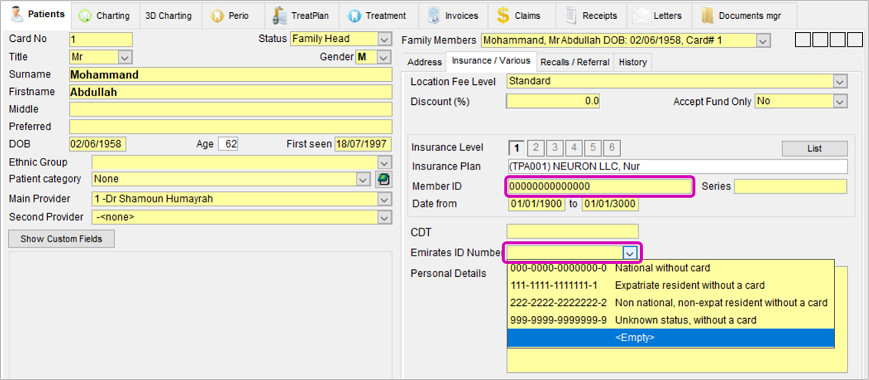The width and height of the screenshot is (869, 380).
Task: Open the Letters tab
Action: tap(659, 16)
